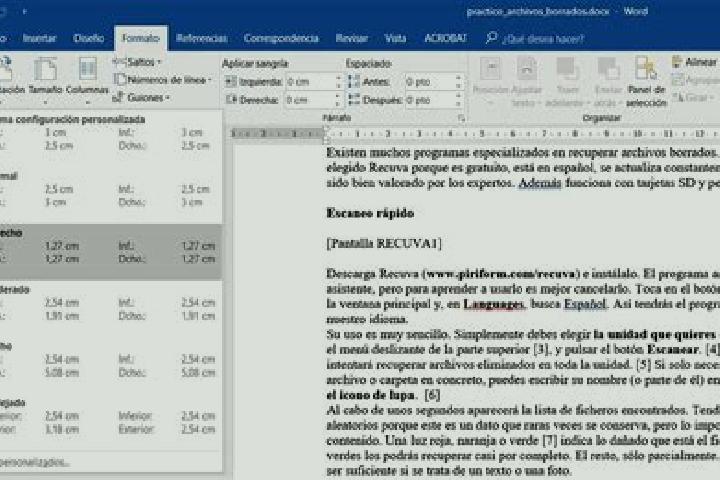The height and width of the screenshot is (480, 720).
Task: Switch to the Insertar ribbon tab
Action: (x=39, y=38)
